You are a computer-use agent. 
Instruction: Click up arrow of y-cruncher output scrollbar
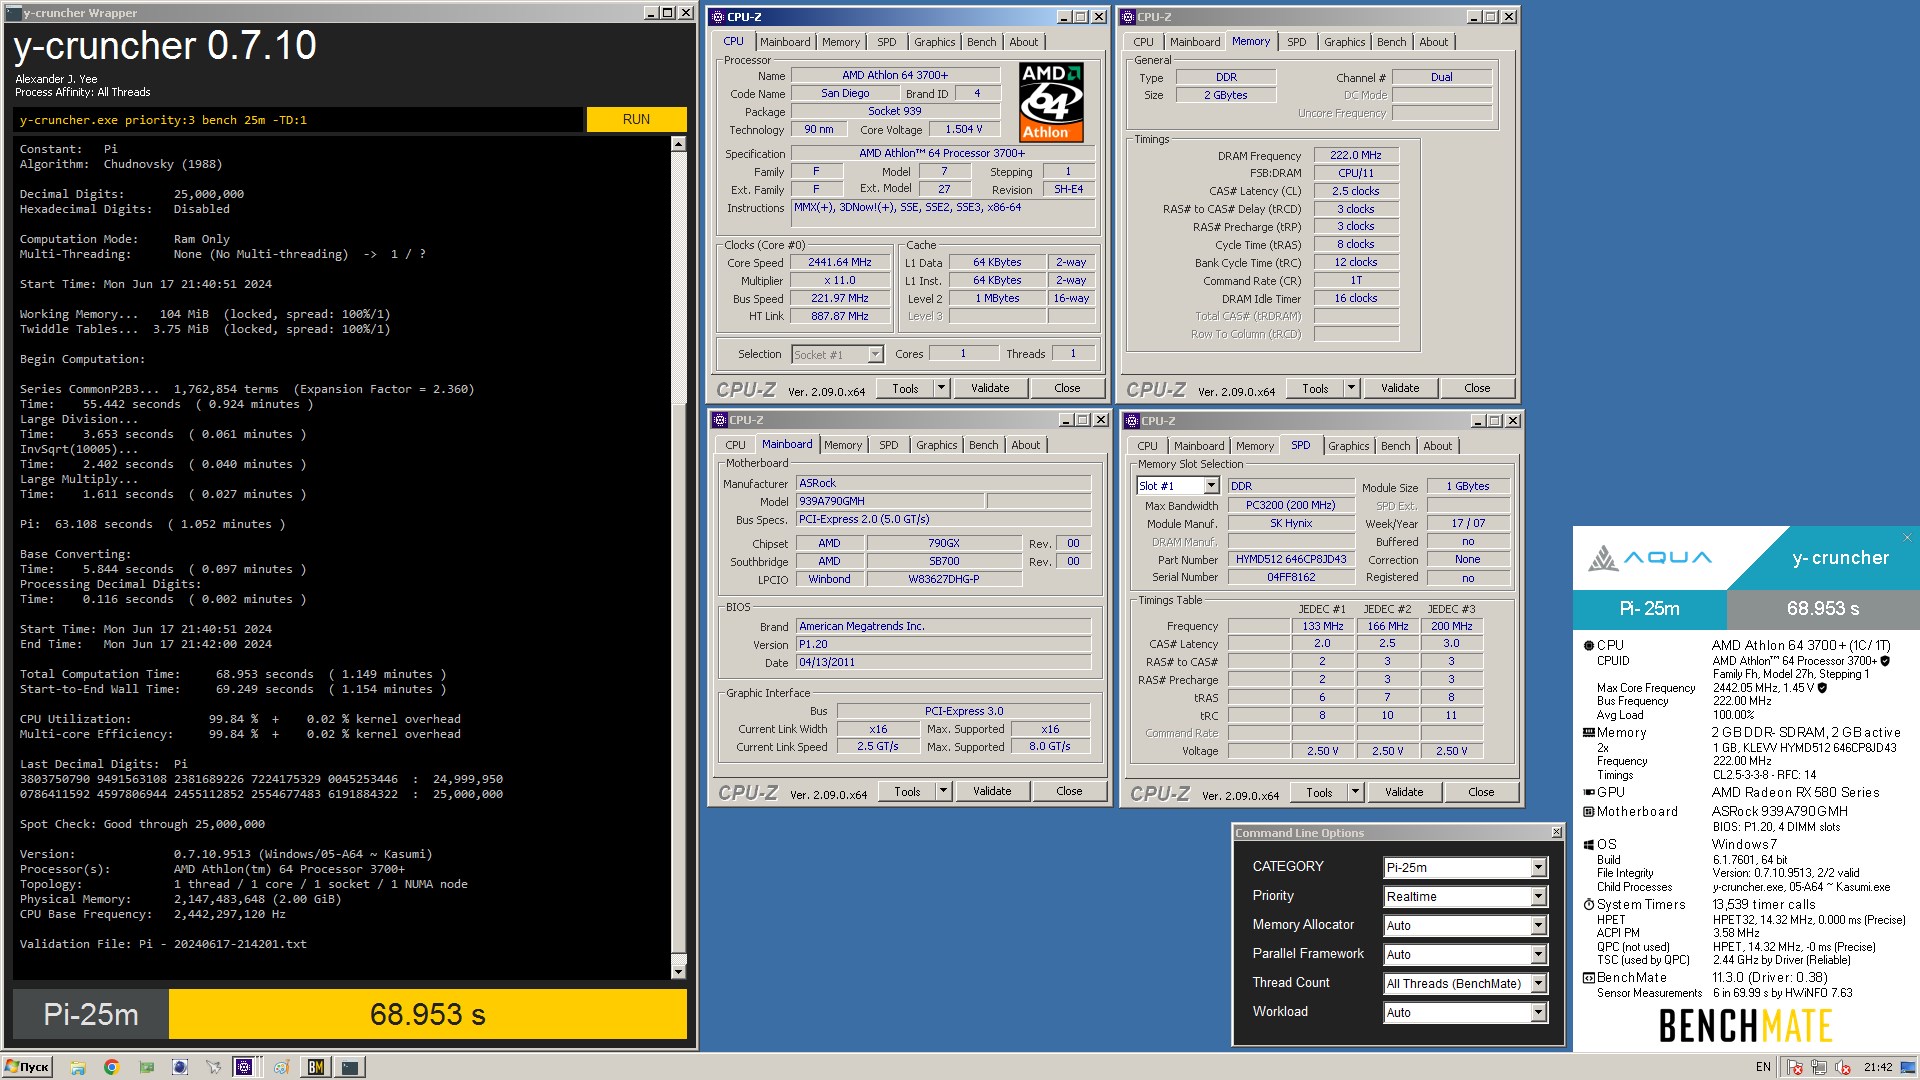(x=678, y=144)
